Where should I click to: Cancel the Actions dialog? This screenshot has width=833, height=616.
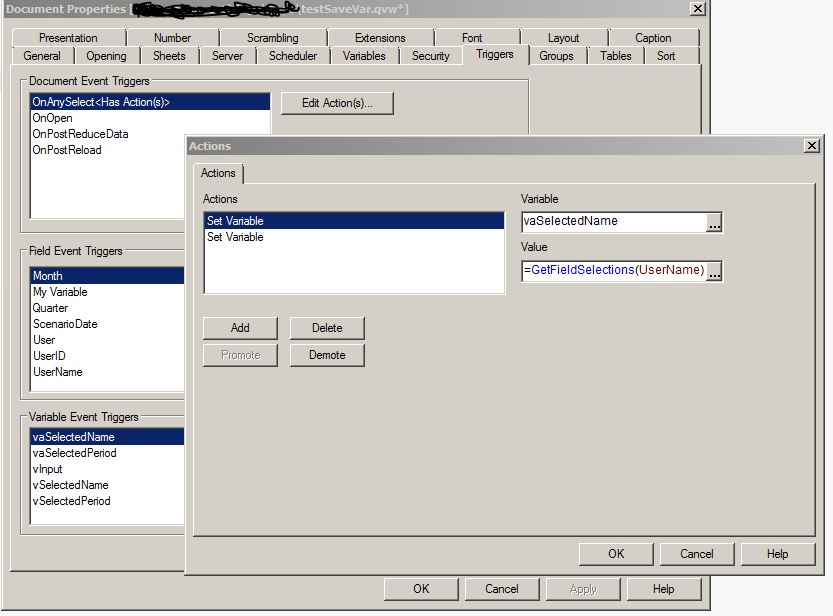(696, 553)
